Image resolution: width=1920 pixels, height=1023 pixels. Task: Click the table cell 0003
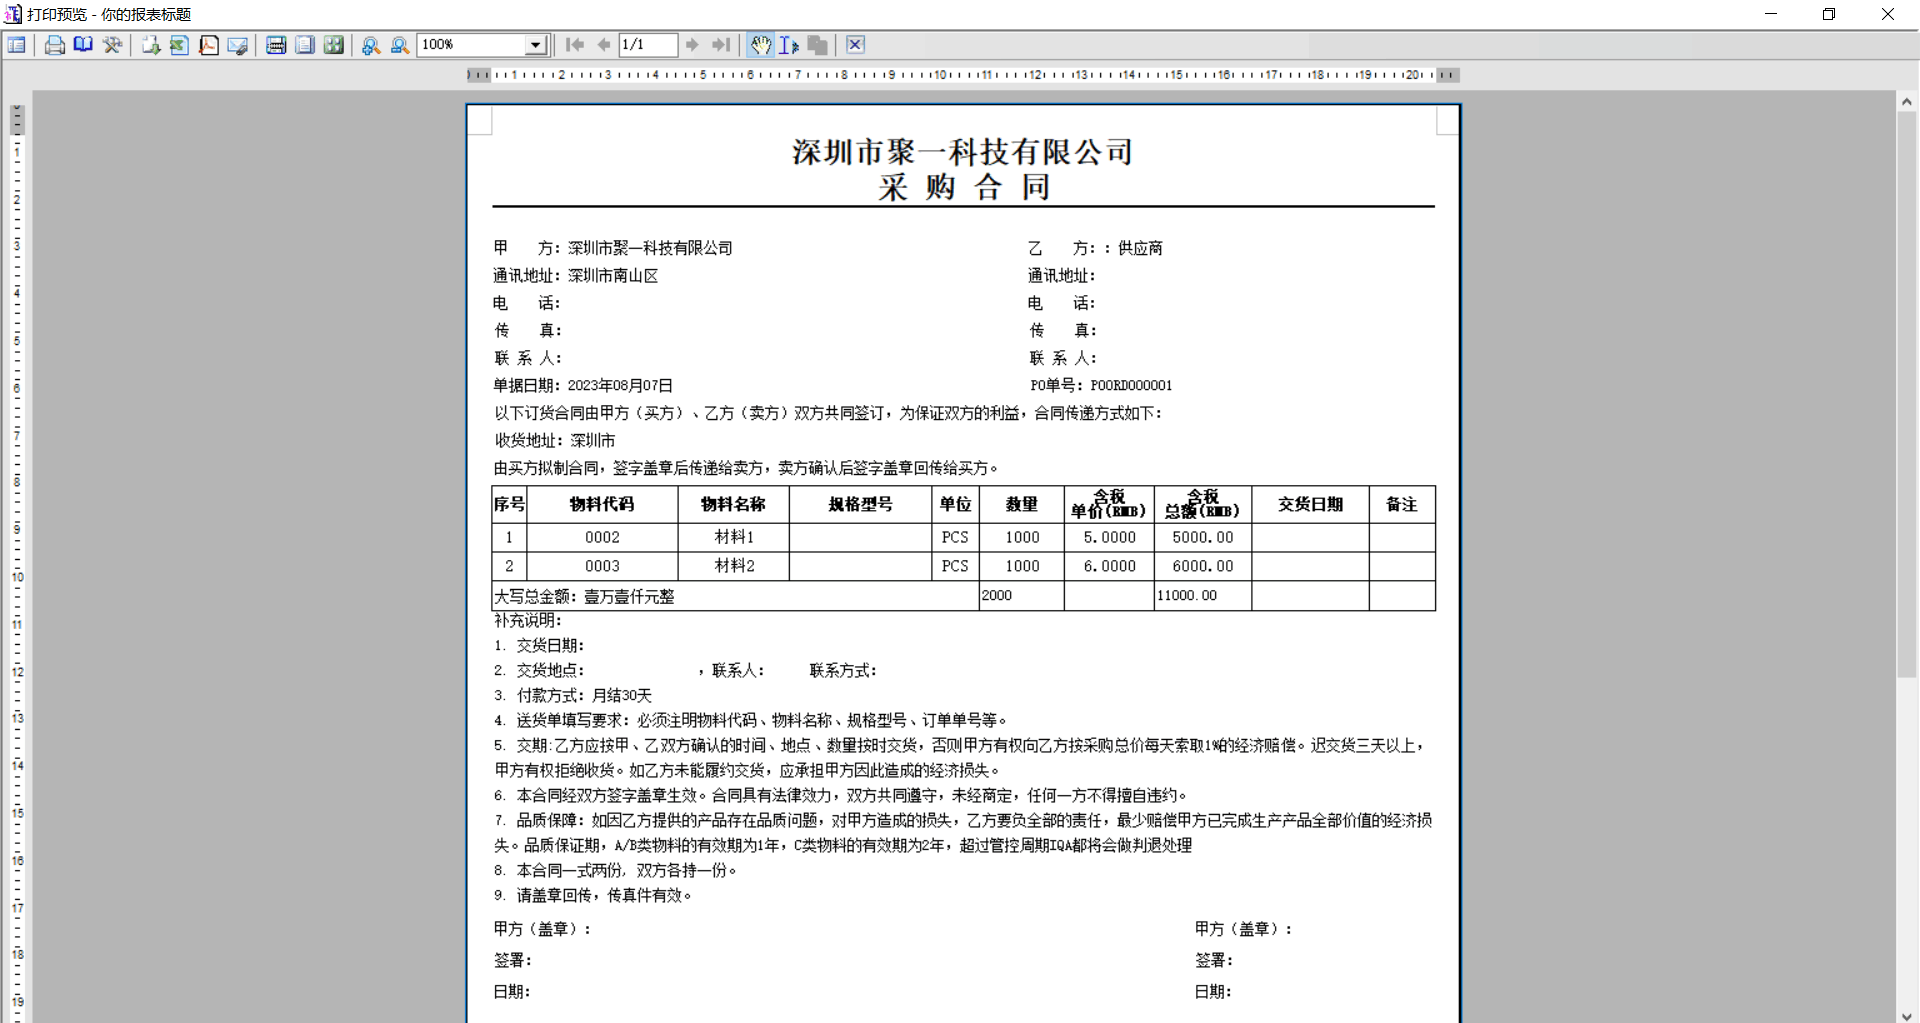click(x=602, y=566)
